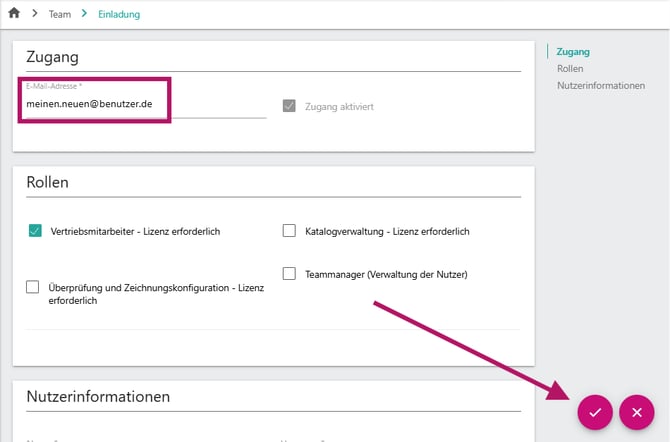Enable Katalogverwaltung role checkbox
Viewport: 670px width, 442px height.
pos(289,230)
